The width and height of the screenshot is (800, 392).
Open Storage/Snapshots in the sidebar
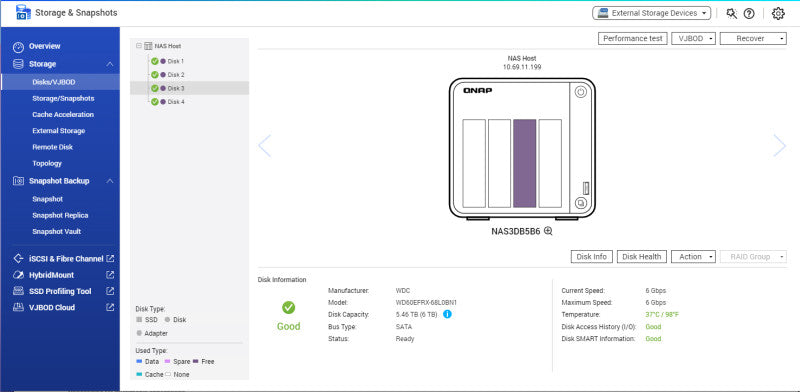pos(63,99)
